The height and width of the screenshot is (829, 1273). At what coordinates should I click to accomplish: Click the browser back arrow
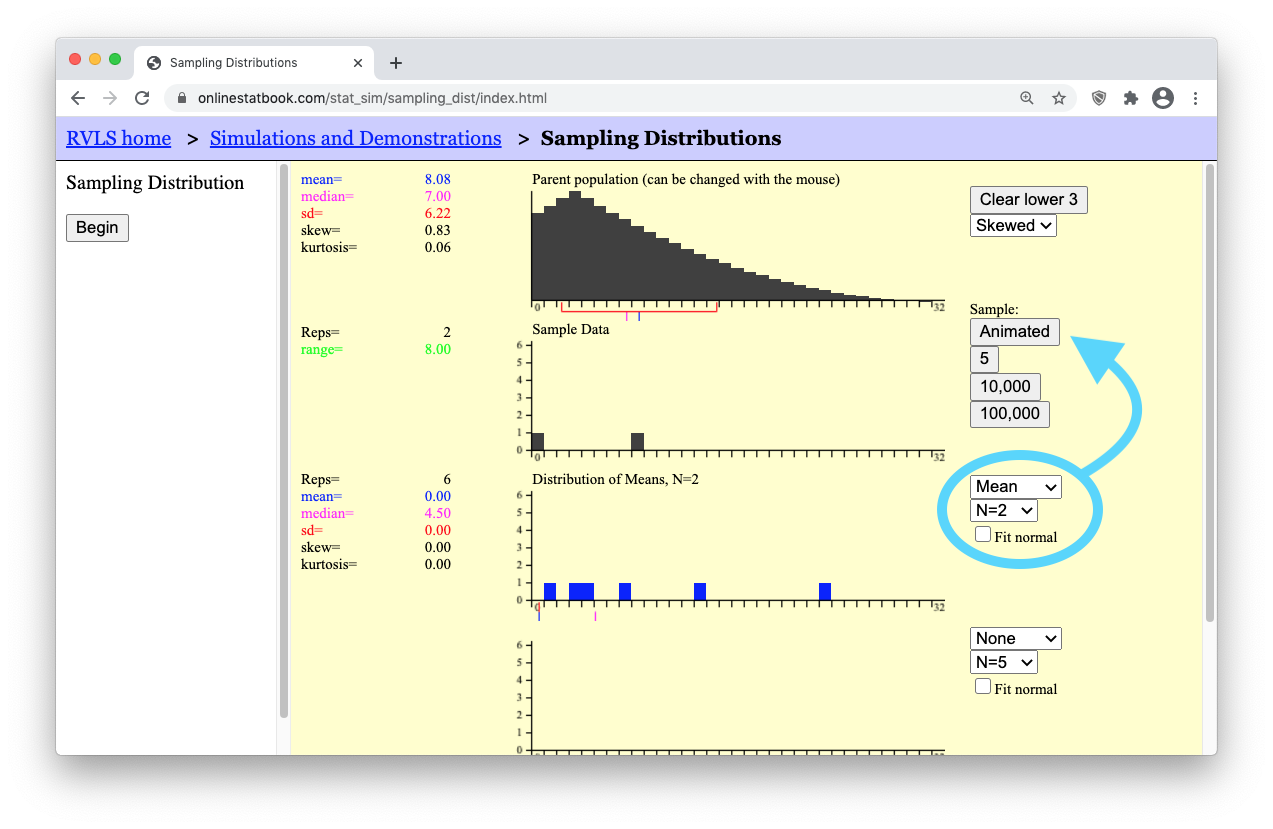tap(78, 98)
